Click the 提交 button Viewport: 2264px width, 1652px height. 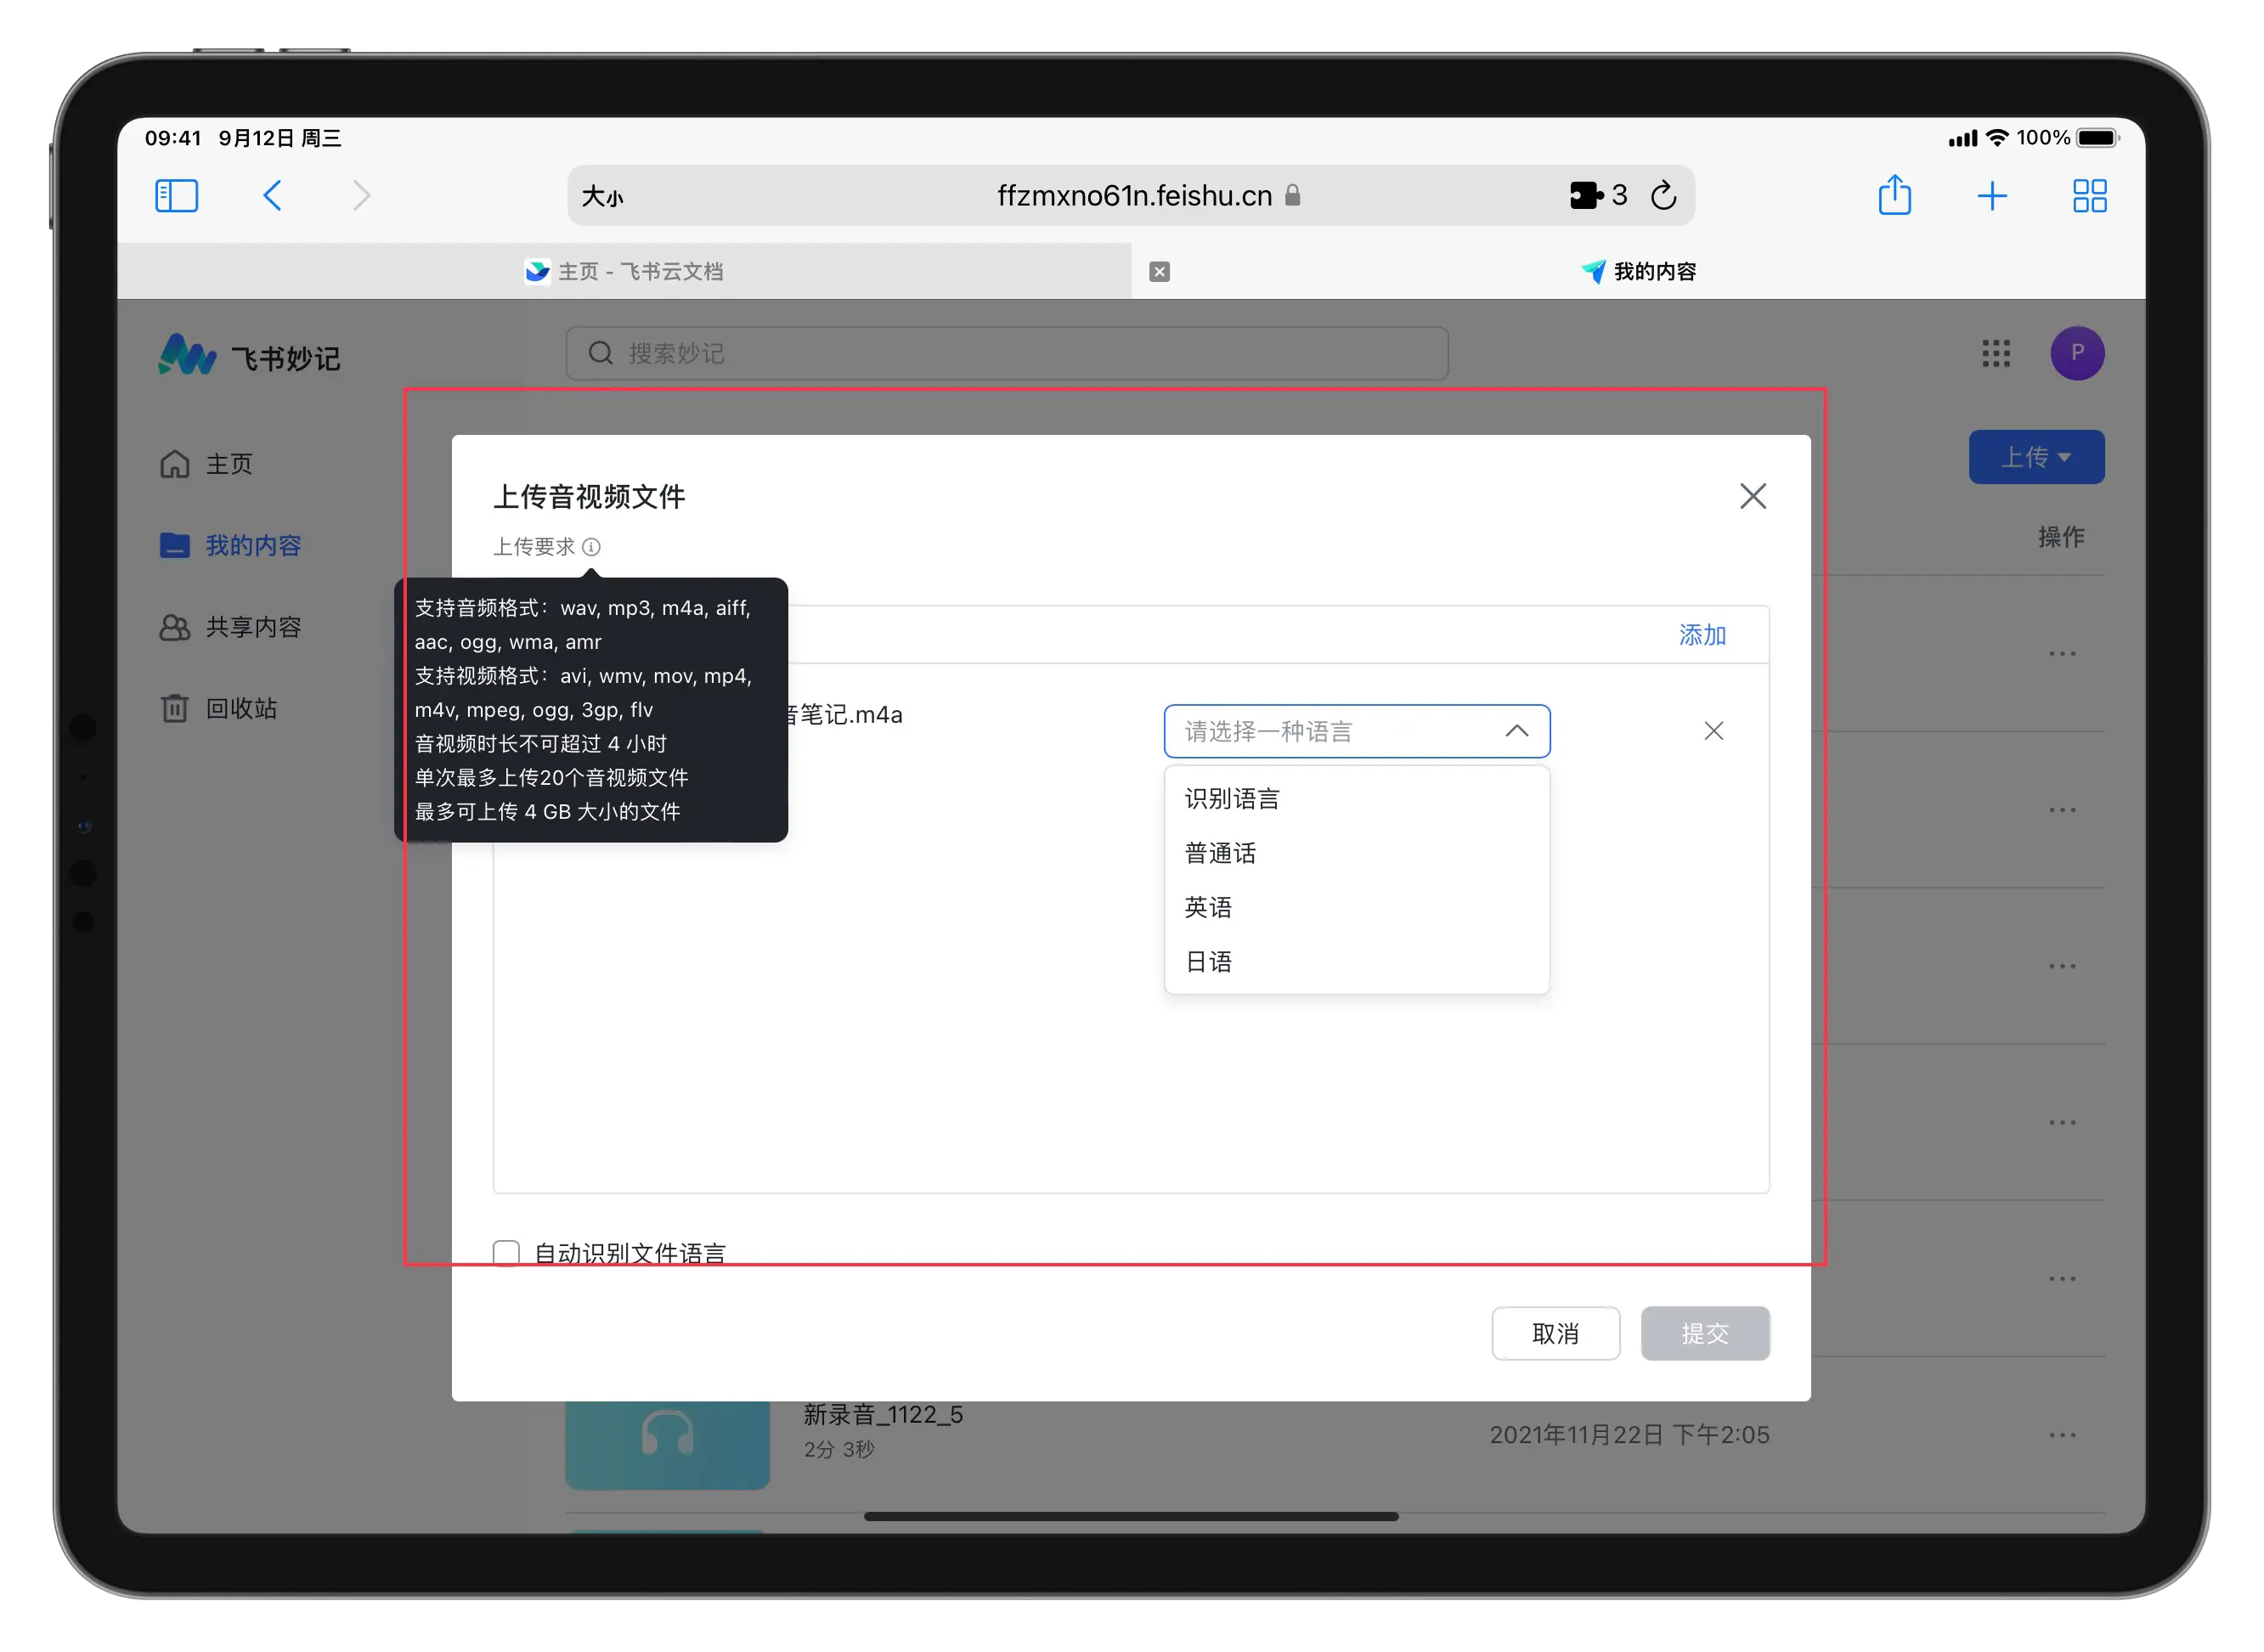[1705, 1334]
